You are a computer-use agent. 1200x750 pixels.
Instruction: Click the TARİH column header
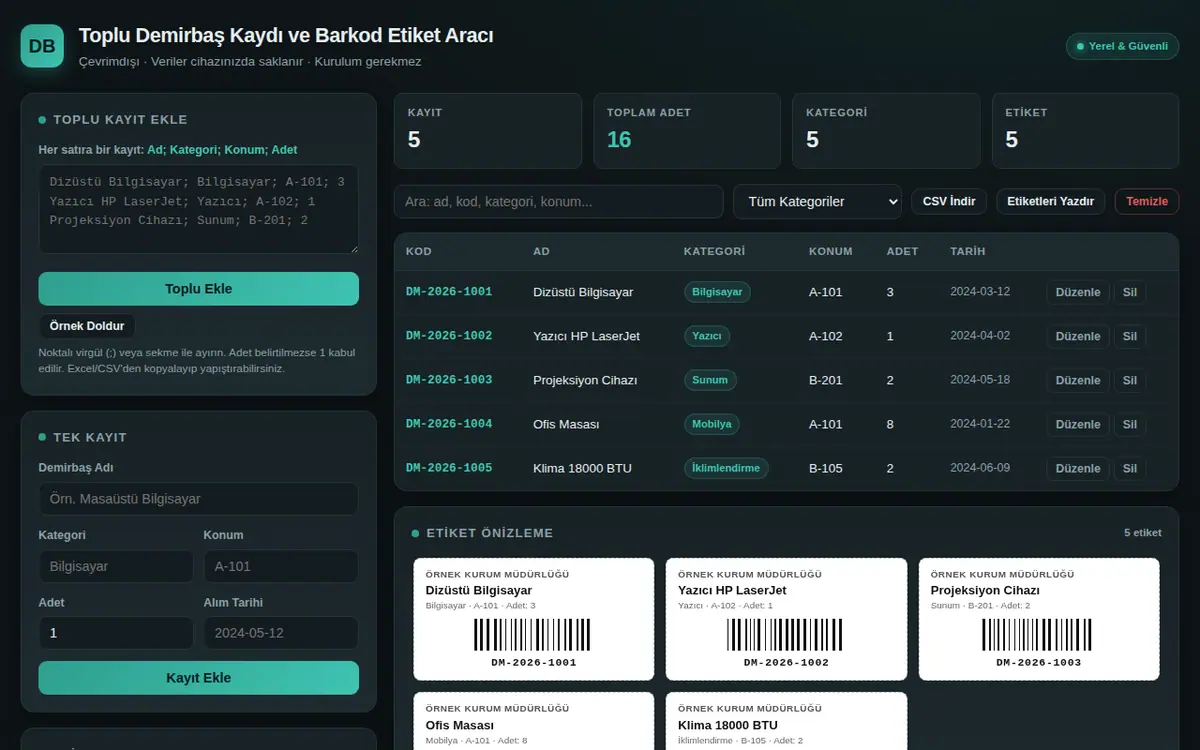pyautogui.click(x=967, y=252)
